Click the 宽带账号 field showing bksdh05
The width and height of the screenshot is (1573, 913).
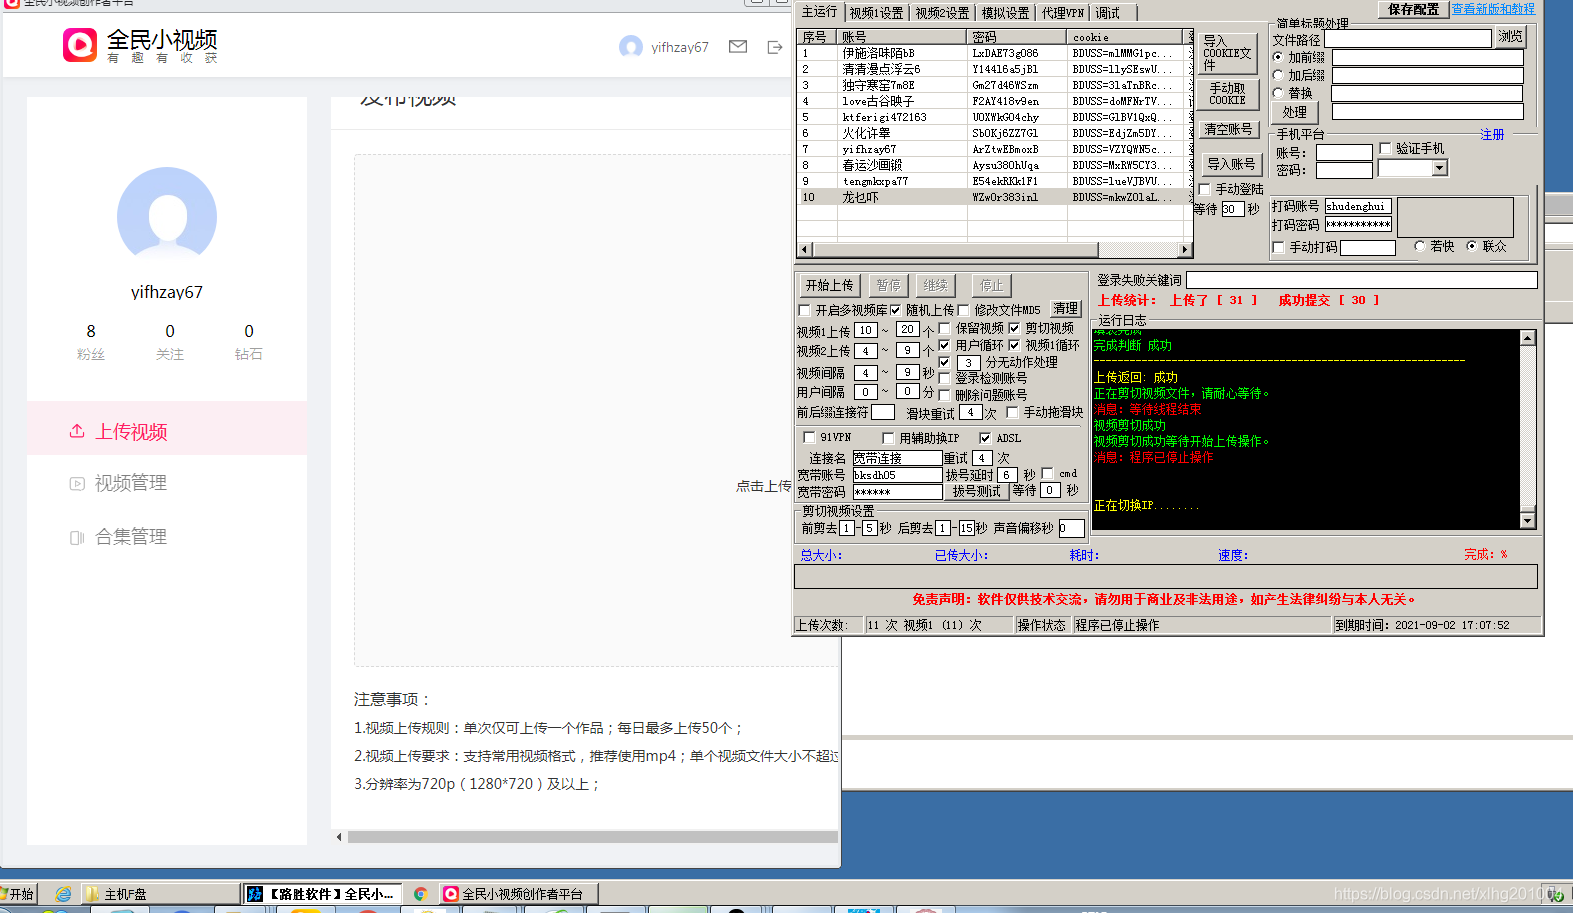pyautogui.click(x=897, y=475)
